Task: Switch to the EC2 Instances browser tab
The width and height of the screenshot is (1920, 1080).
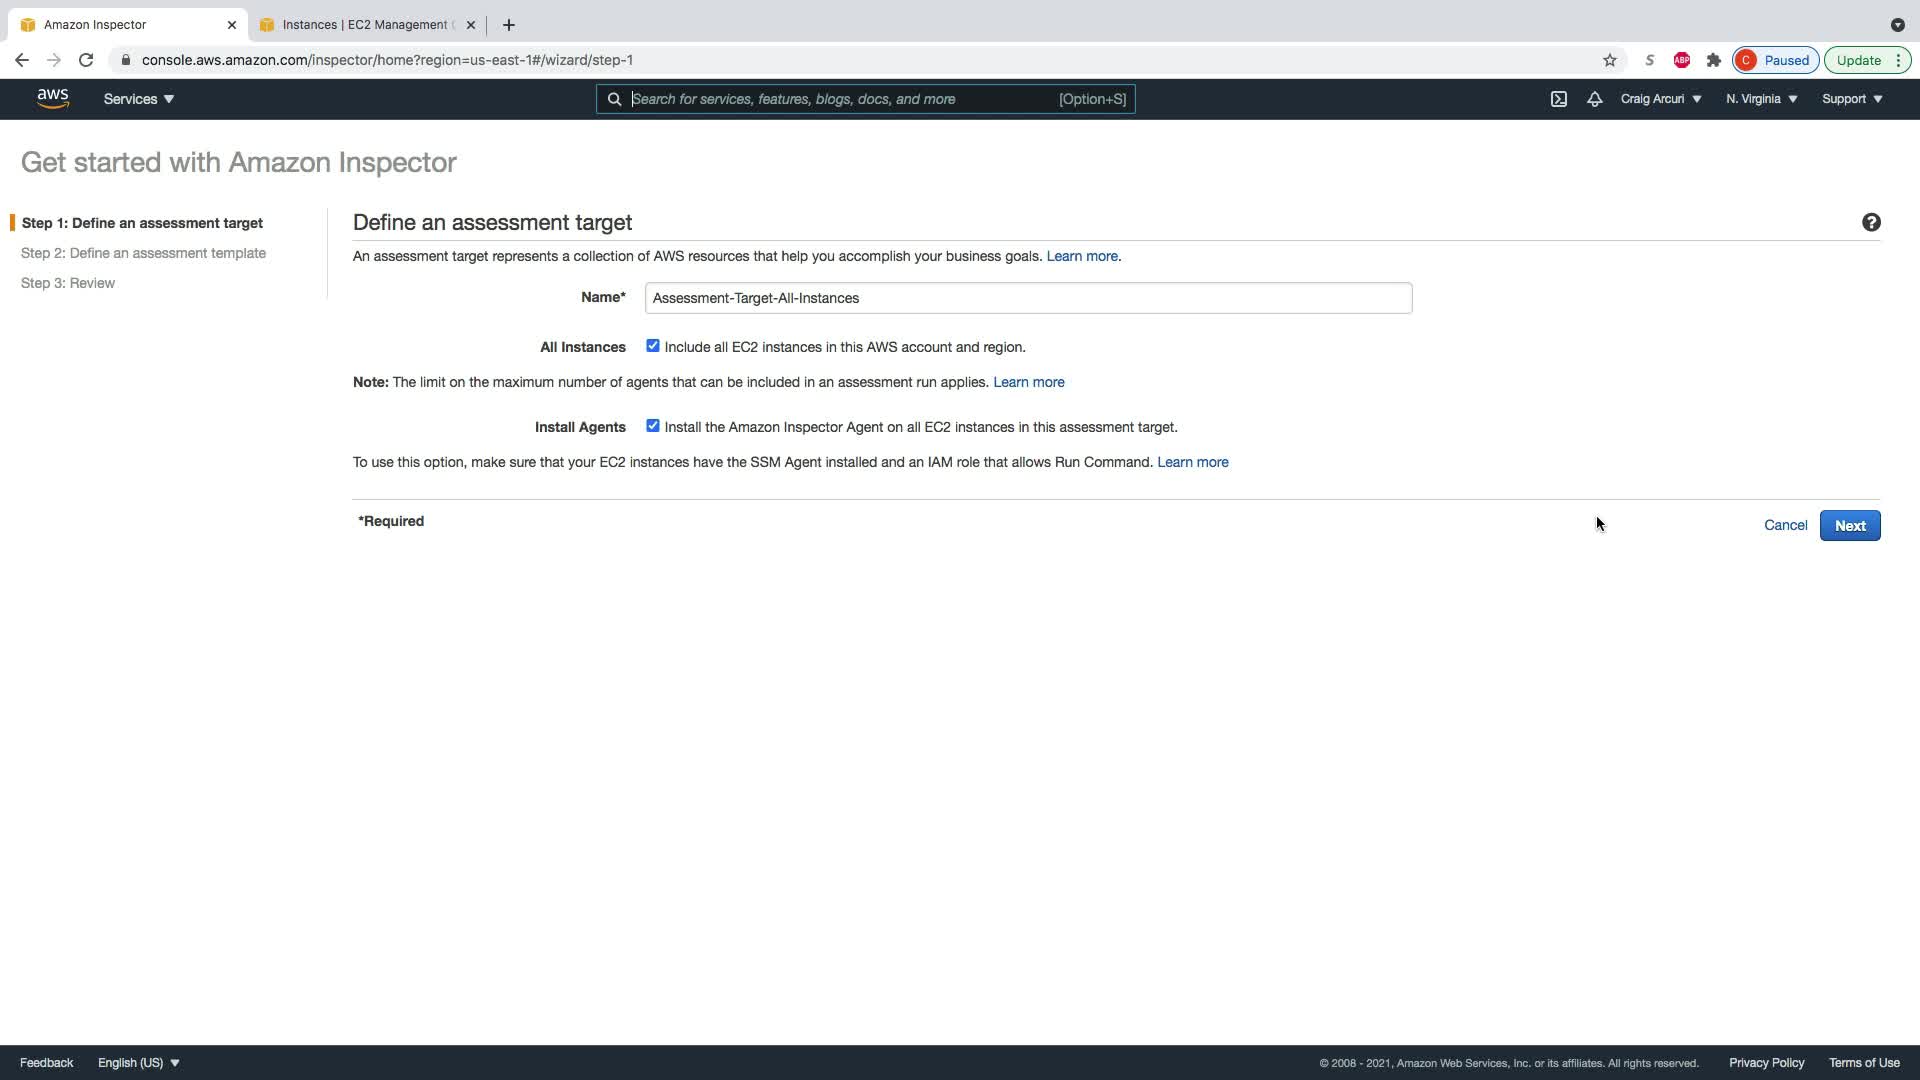Action: (365, 25)
